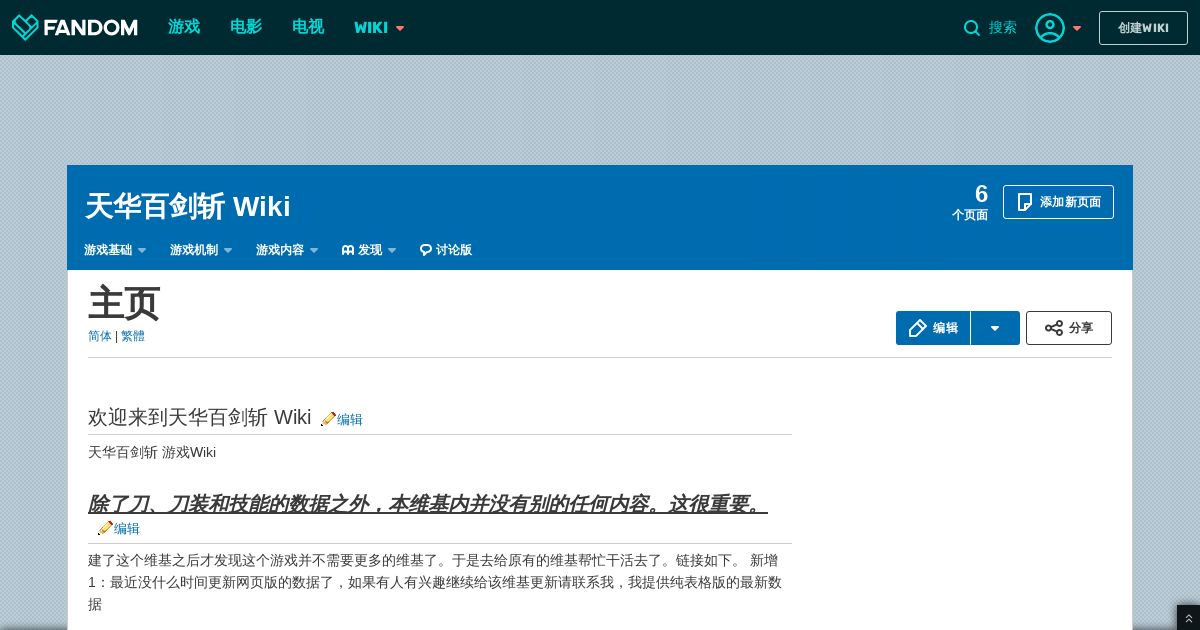Click pencil icon beside welcome heading

pos(328,419)
